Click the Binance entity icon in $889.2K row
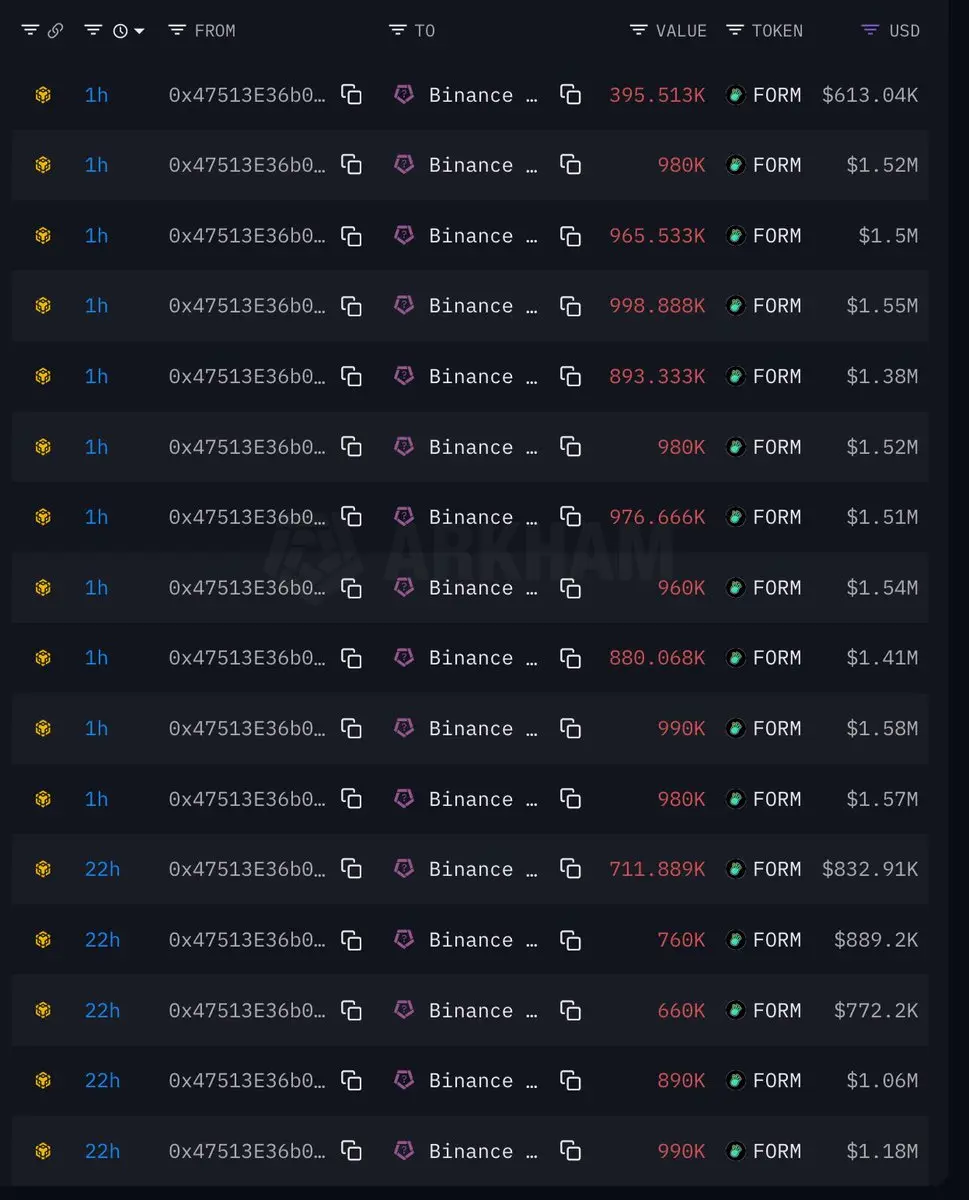The image size is (969, 1200). pos(404,939)
